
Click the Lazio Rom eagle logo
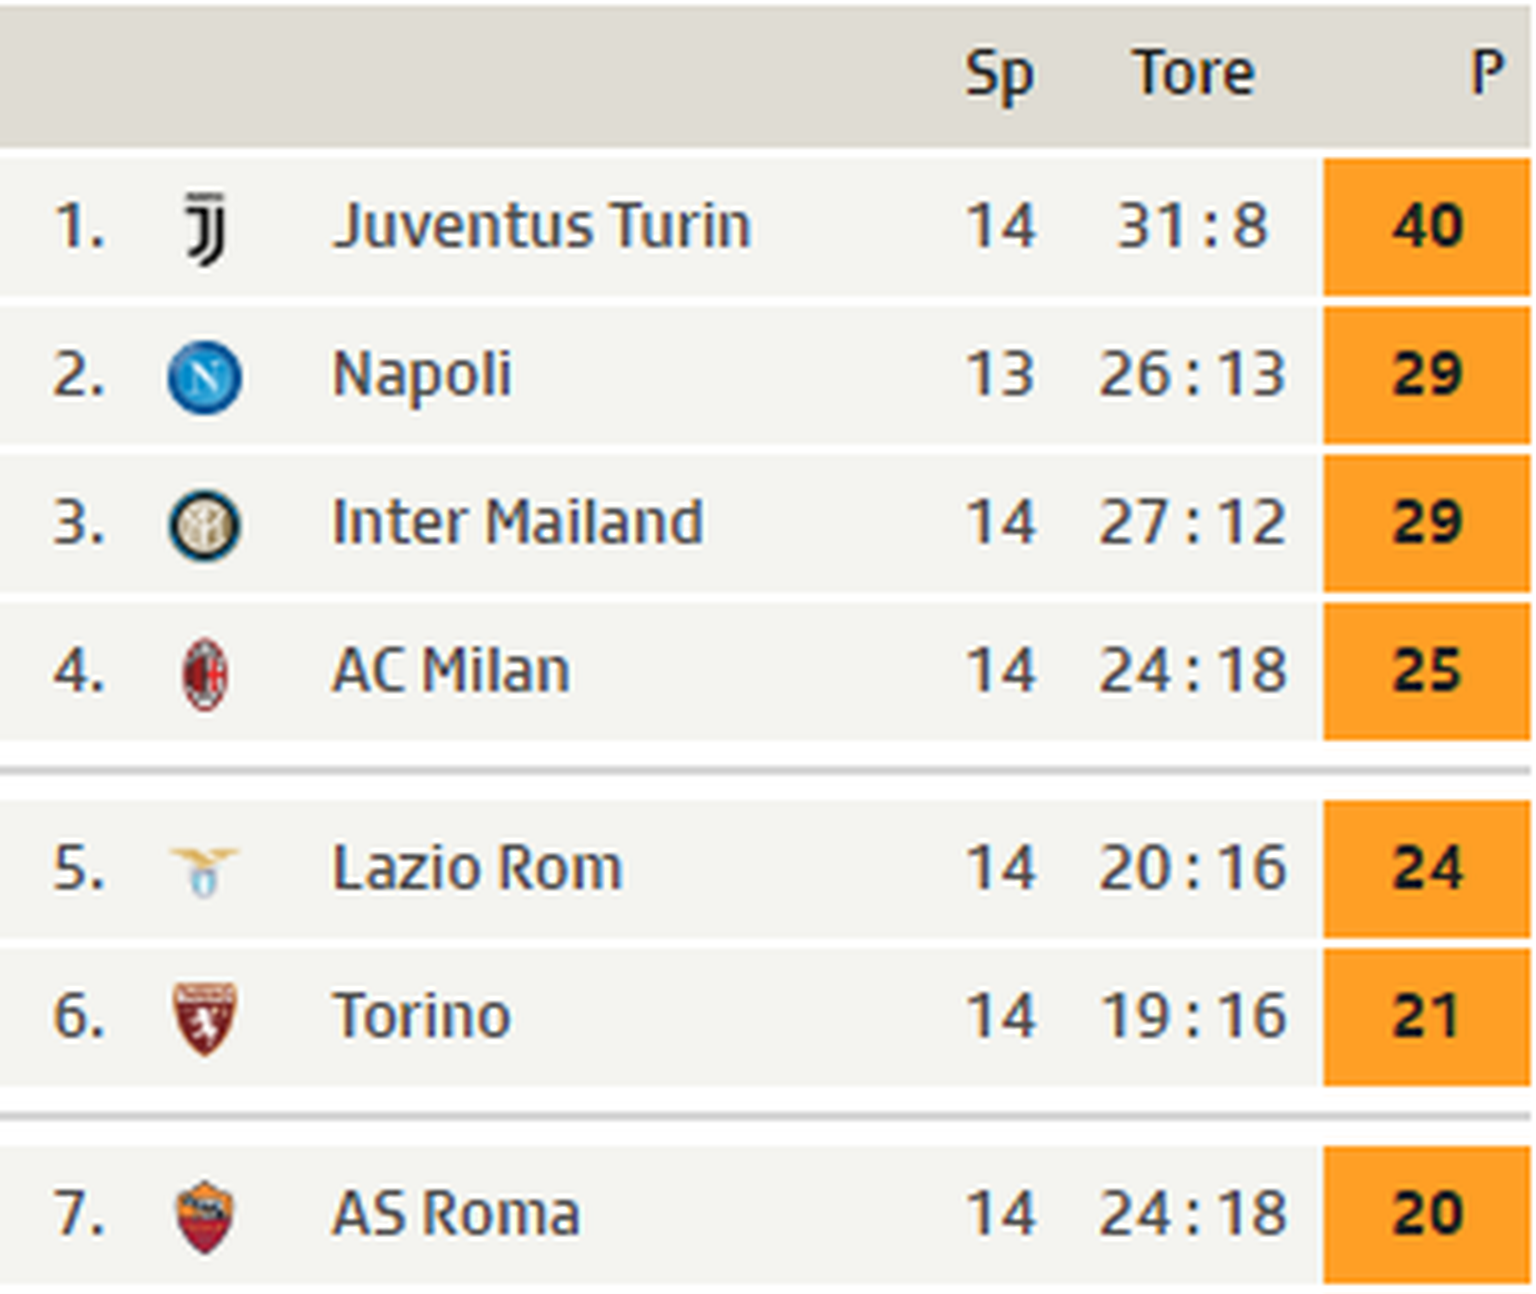pos(205,870)
